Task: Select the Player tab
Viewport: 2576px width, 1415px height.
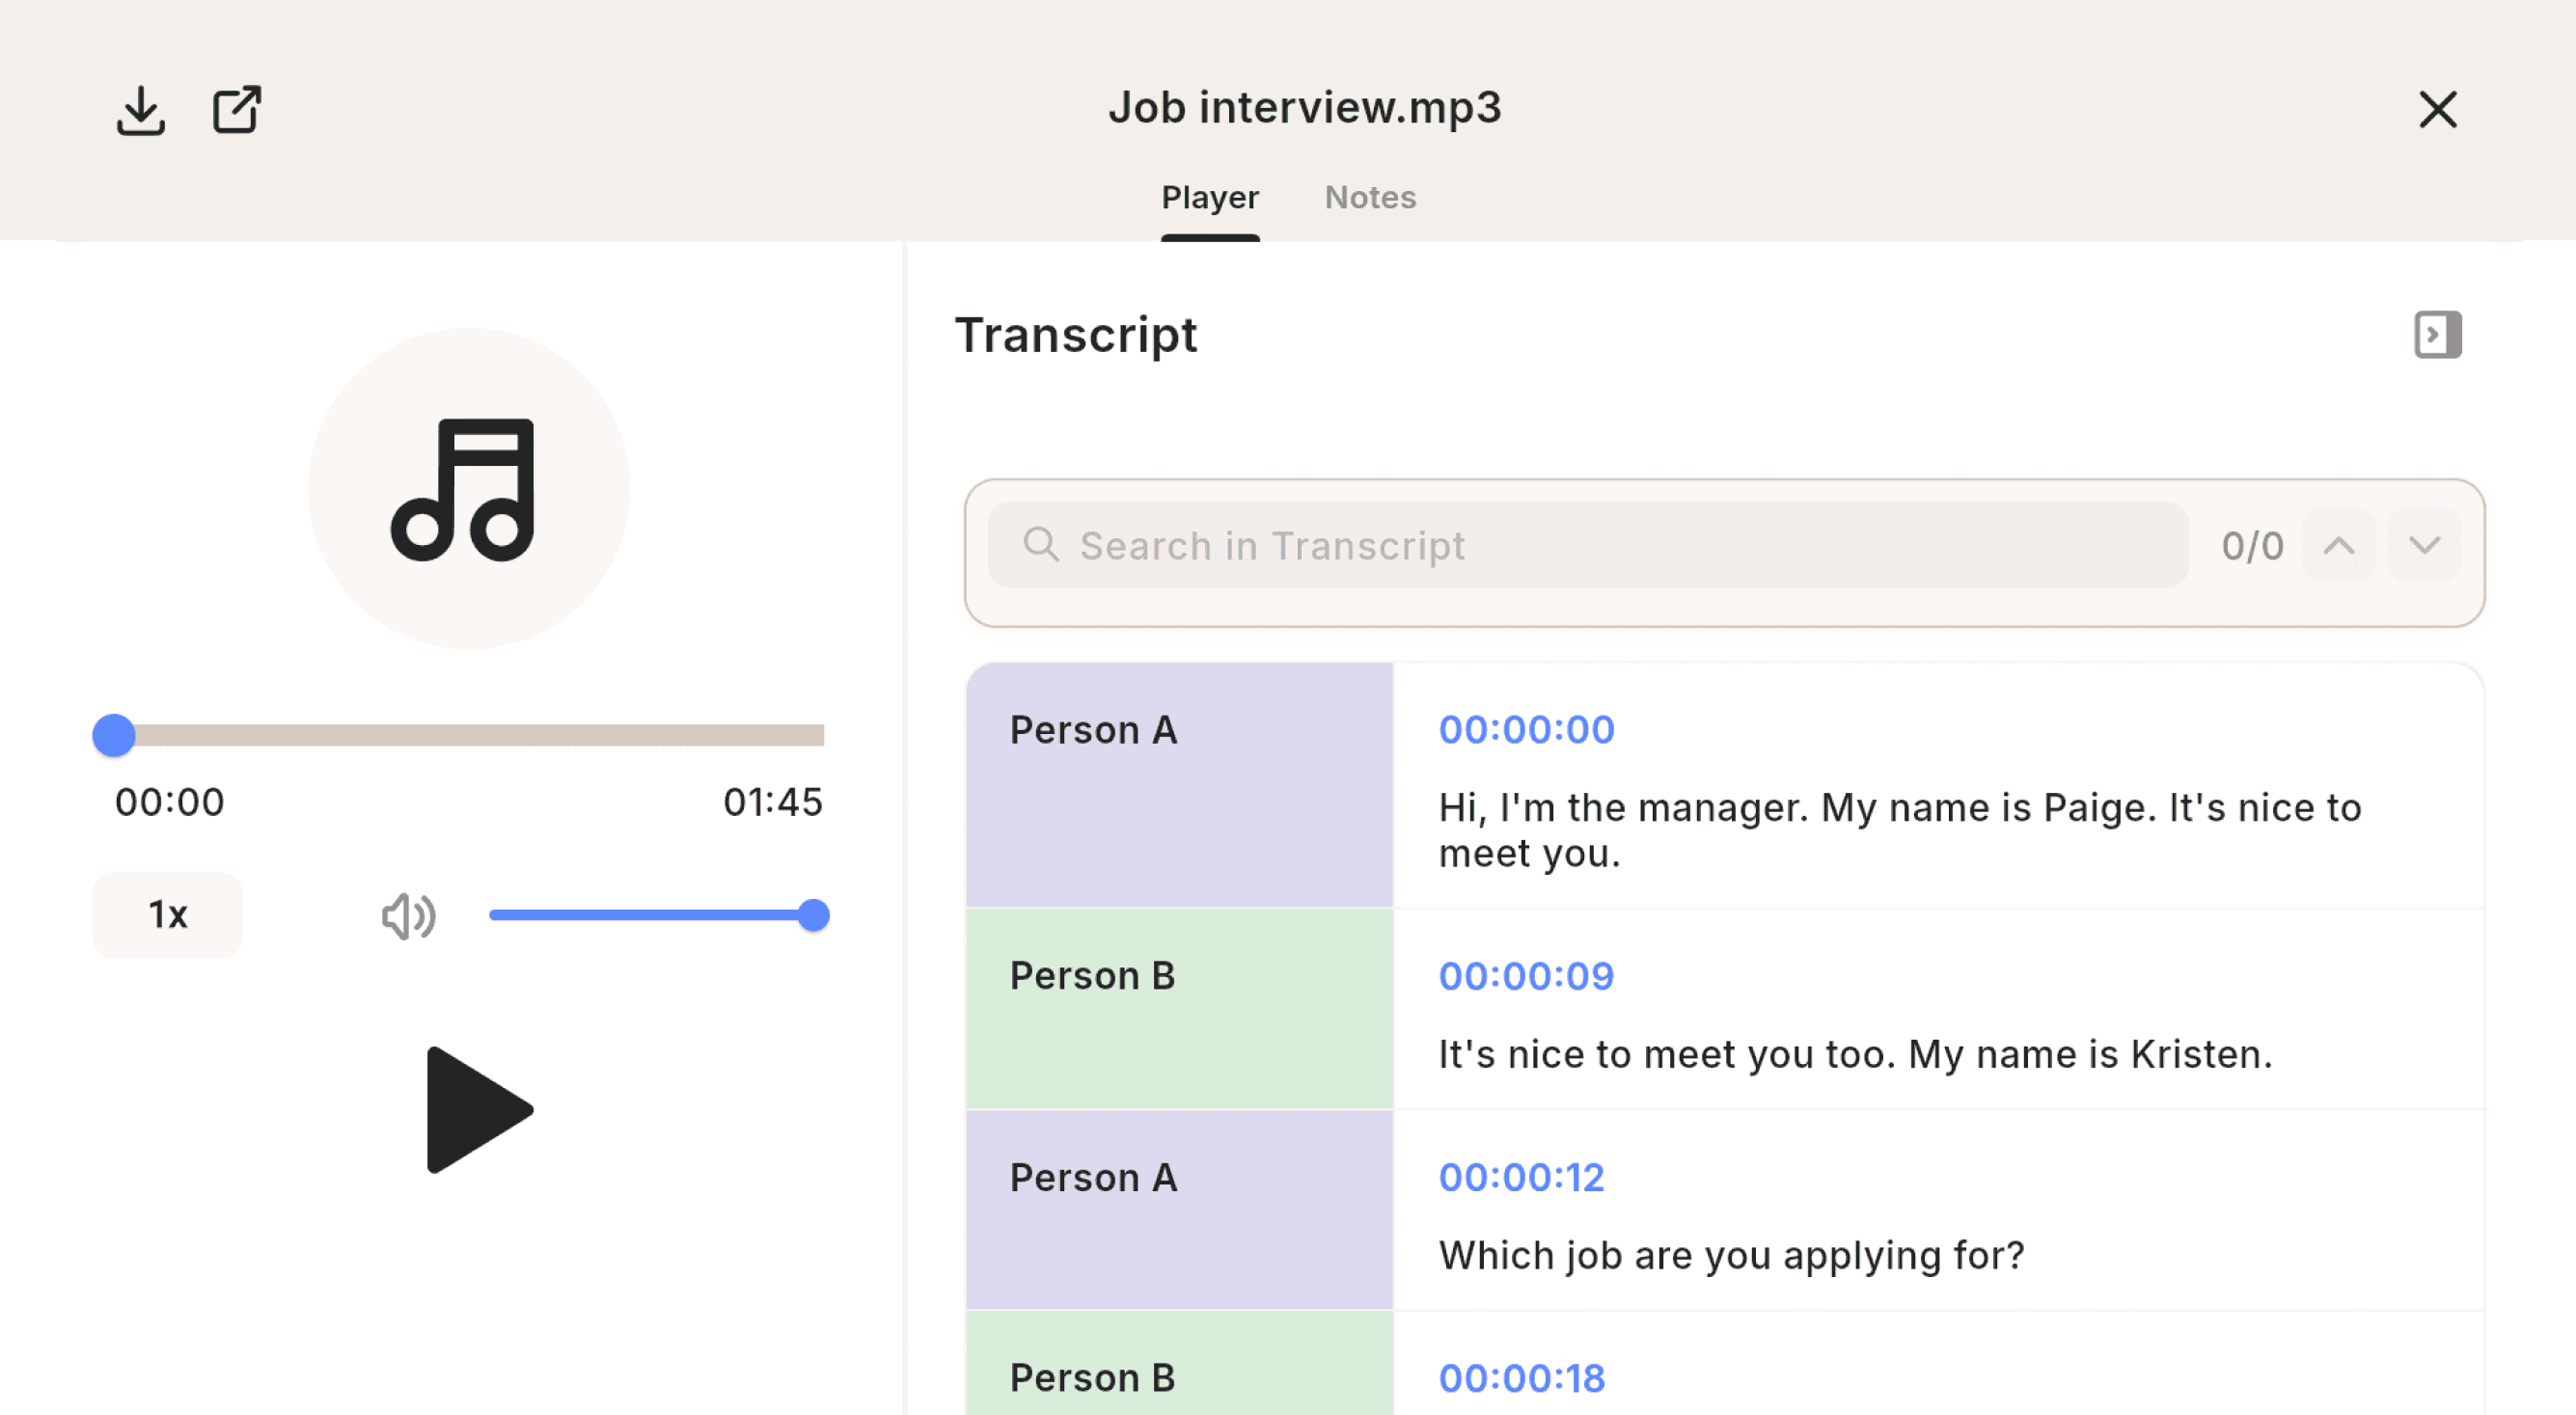Action: click(x=1210, y=197)
